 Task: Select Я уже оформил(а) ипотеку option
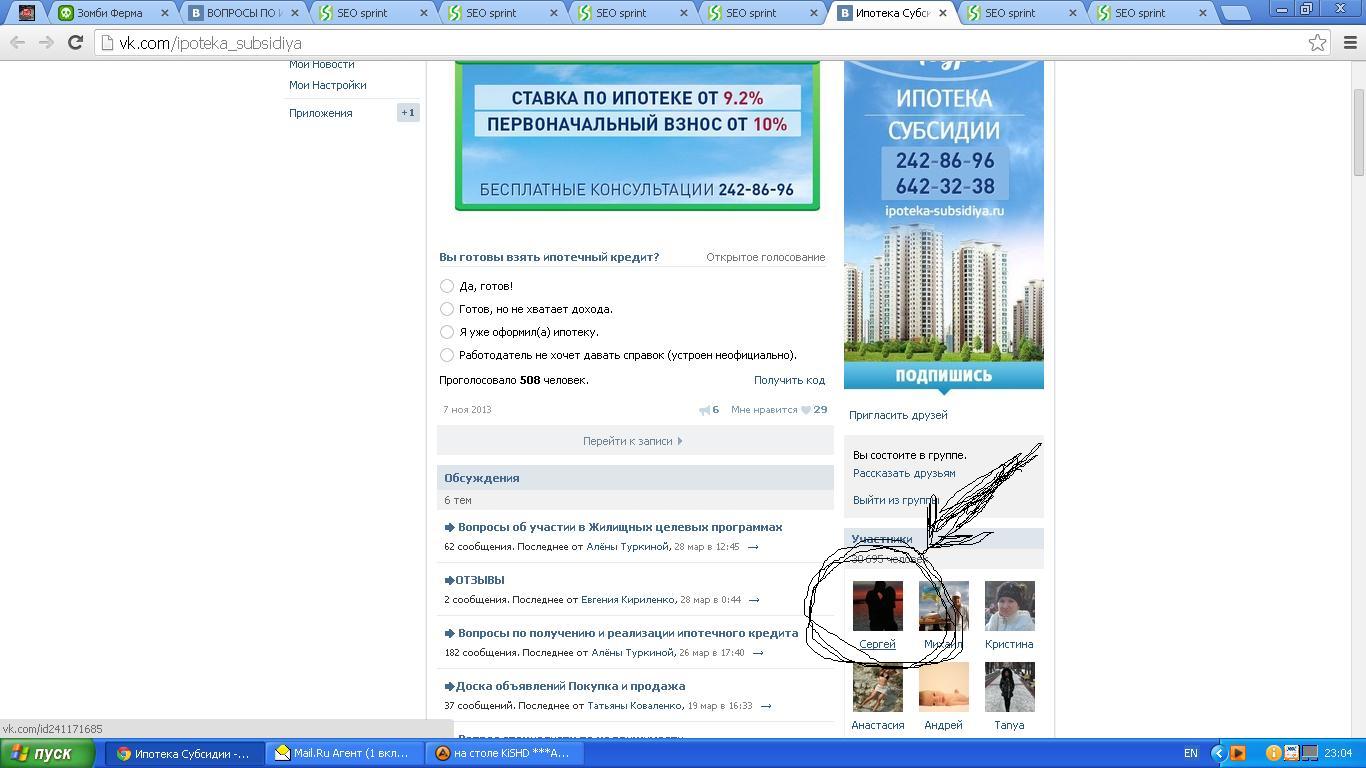[447, 332]
